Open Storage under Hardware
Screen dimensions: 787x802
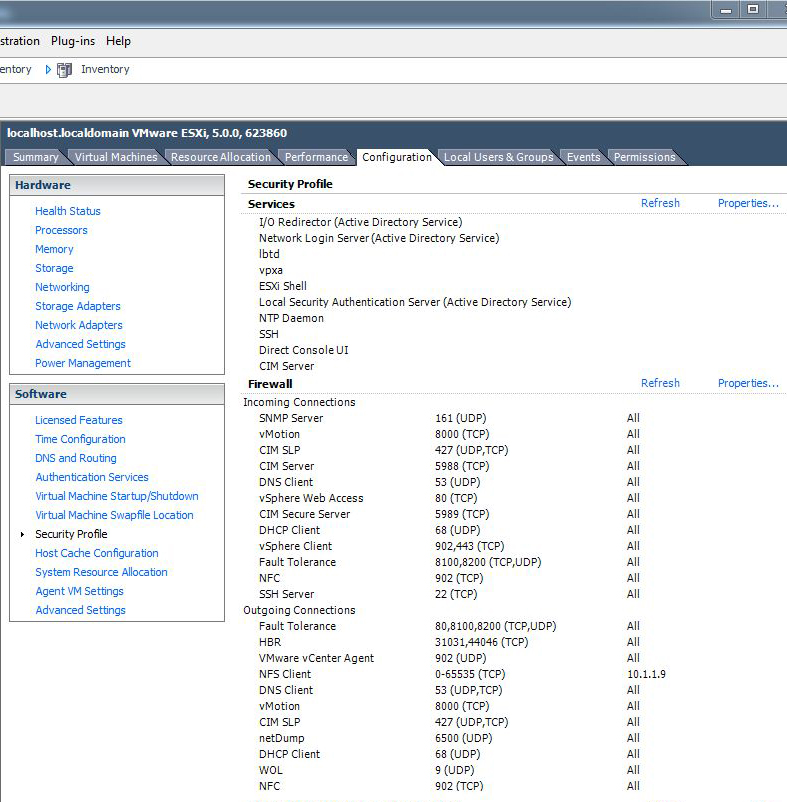[x=54, y=268]
